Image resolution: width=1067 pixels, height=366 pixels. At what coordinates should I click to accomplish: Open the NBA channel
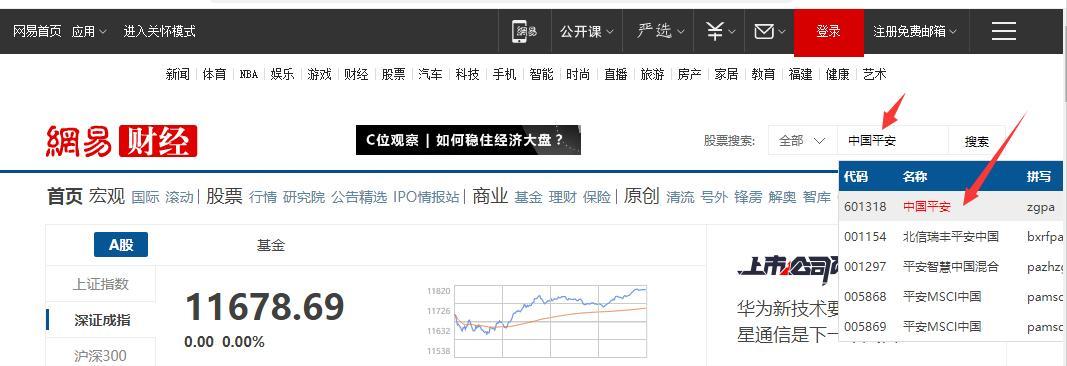click(x=249, y=74)
